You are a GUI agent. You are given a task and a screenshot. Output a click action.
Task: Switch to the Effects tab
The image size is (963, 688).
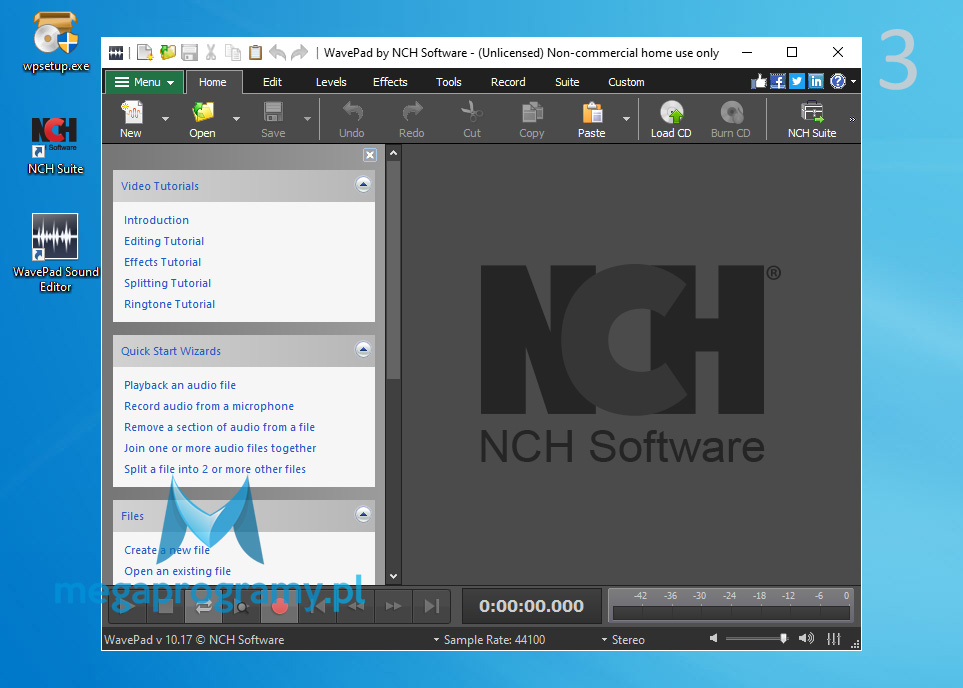390,82
